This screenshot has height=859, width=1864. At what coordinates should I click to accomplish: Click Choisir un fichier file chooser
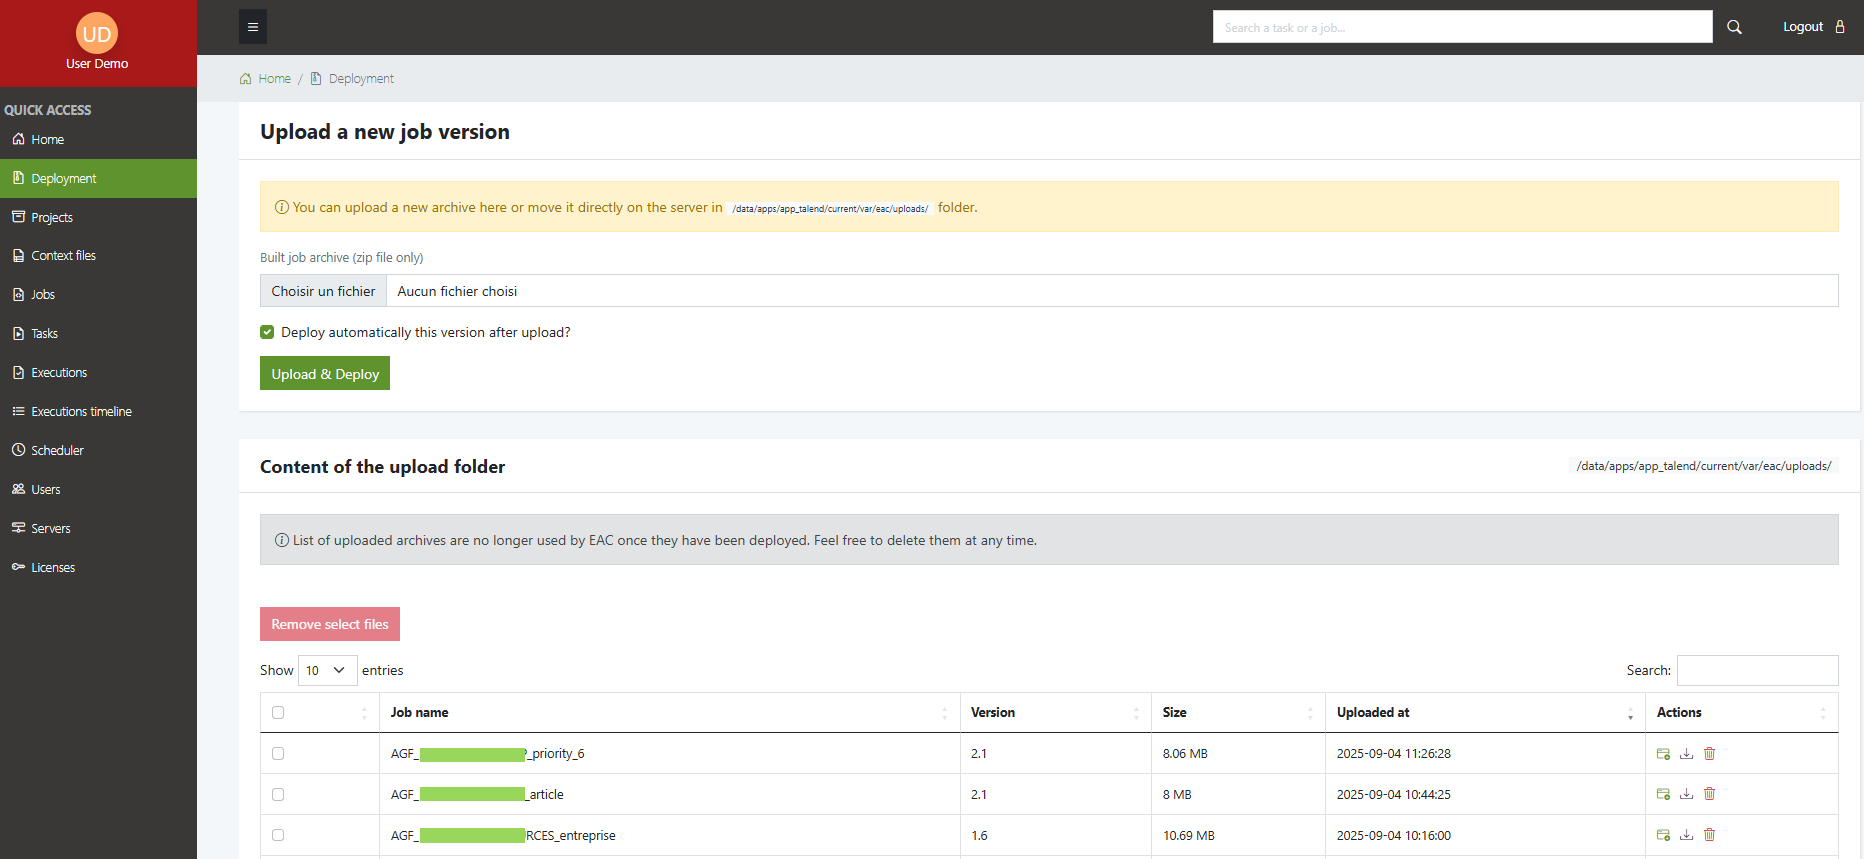[x=323, y=291]
